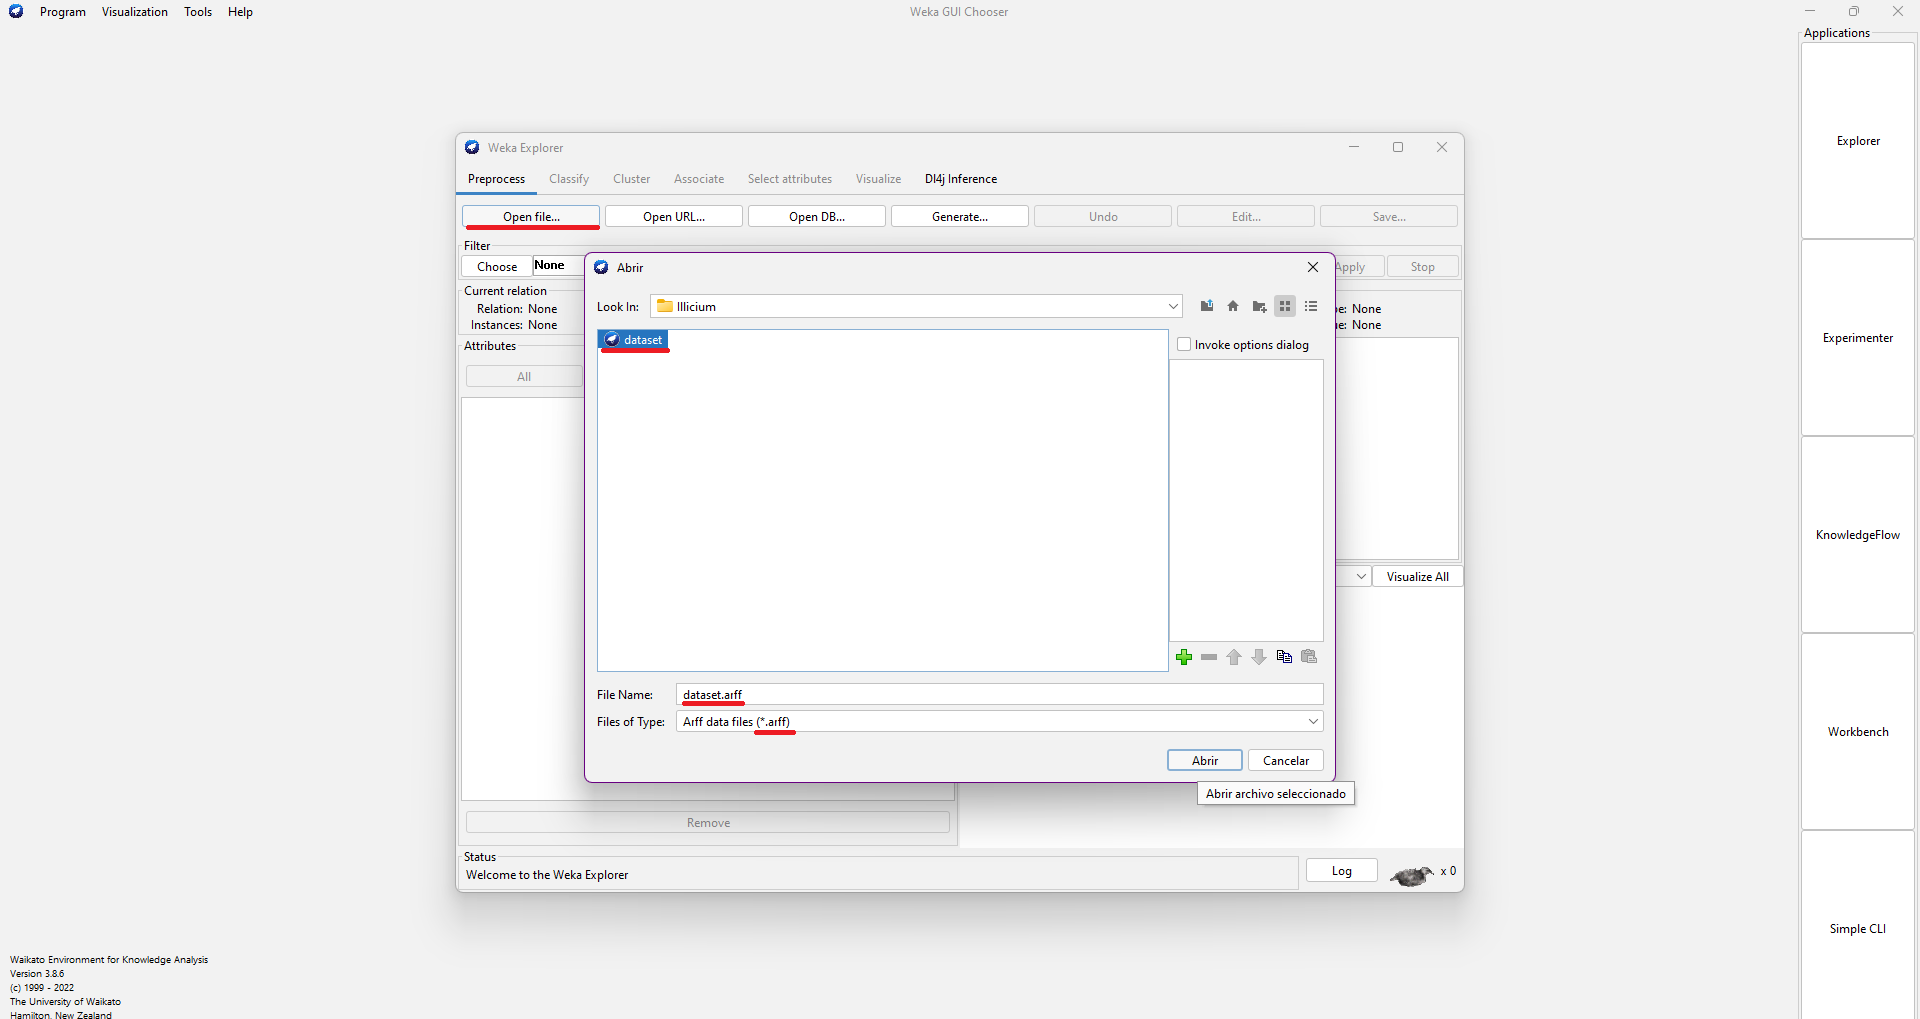The width and height of the screenshot is (1920, 1019).
Task: Select the dataset file icon
Action: point(612,340)
